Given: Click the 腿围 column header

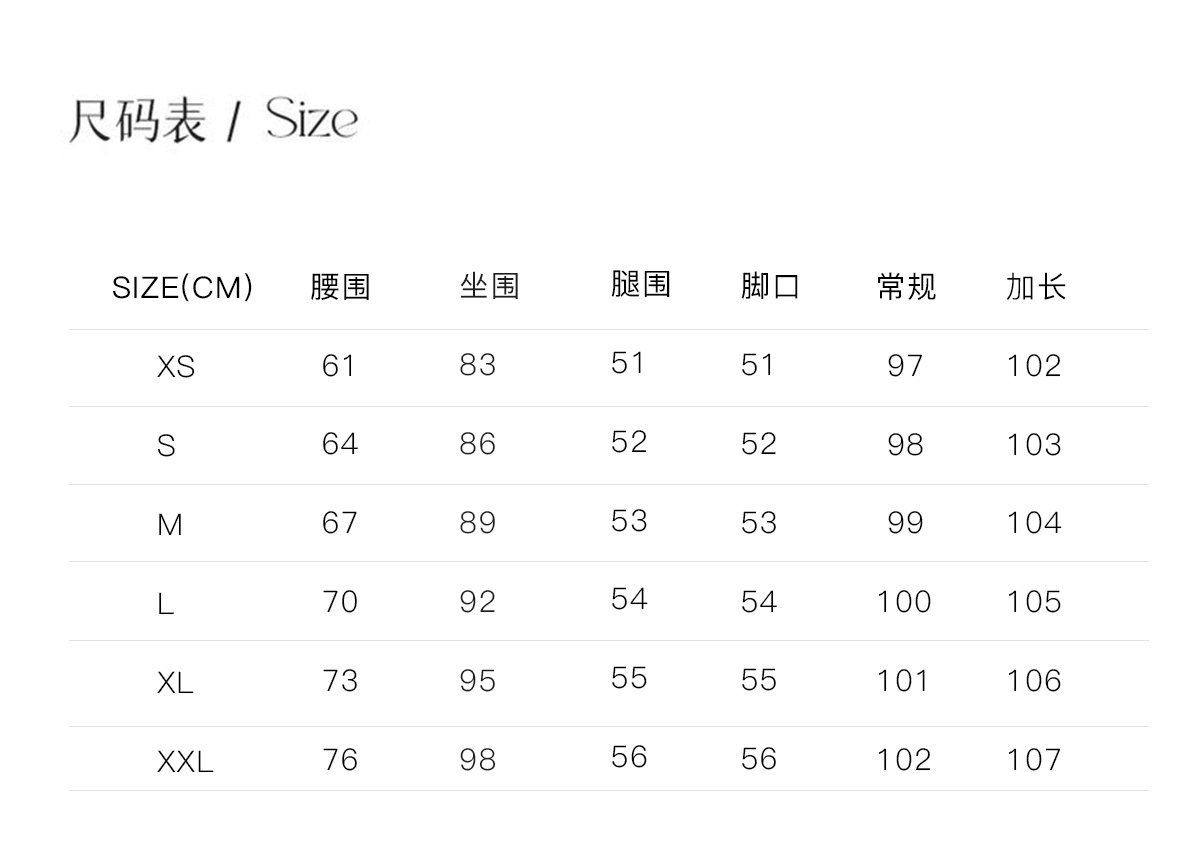Looking at the screenshot, I should [640, 285].
